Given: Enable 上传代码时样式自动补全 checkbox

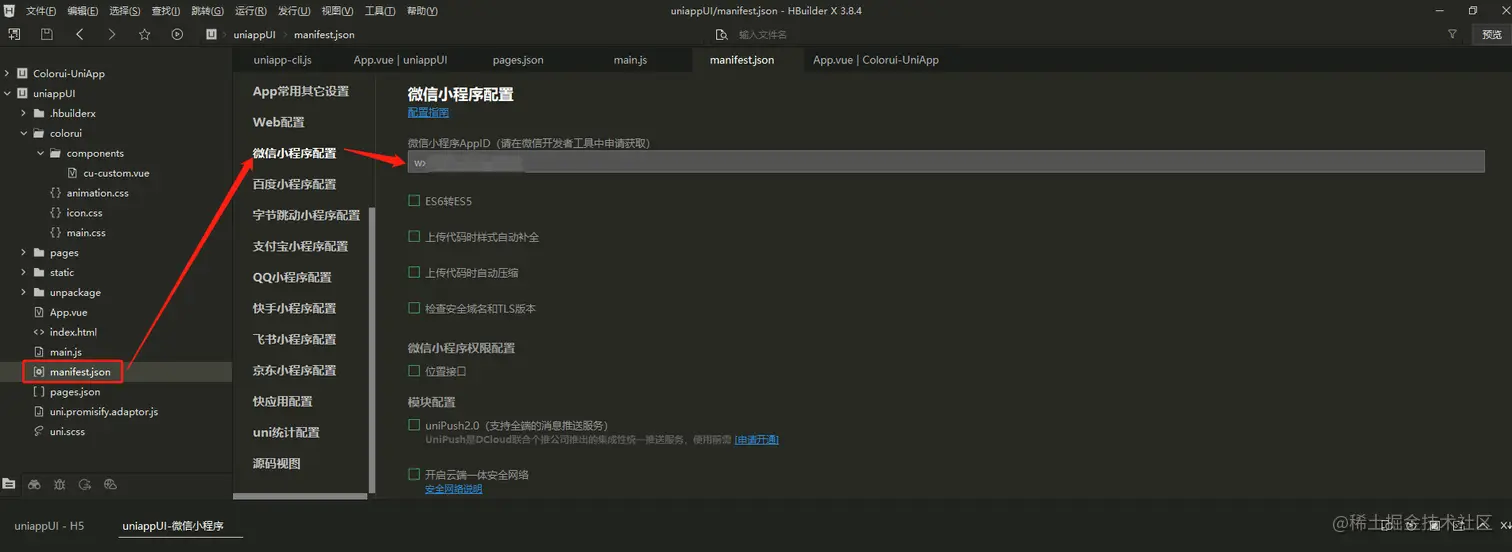Looking at the screenshot, I should pyautogui.click(x=414, y=237).
